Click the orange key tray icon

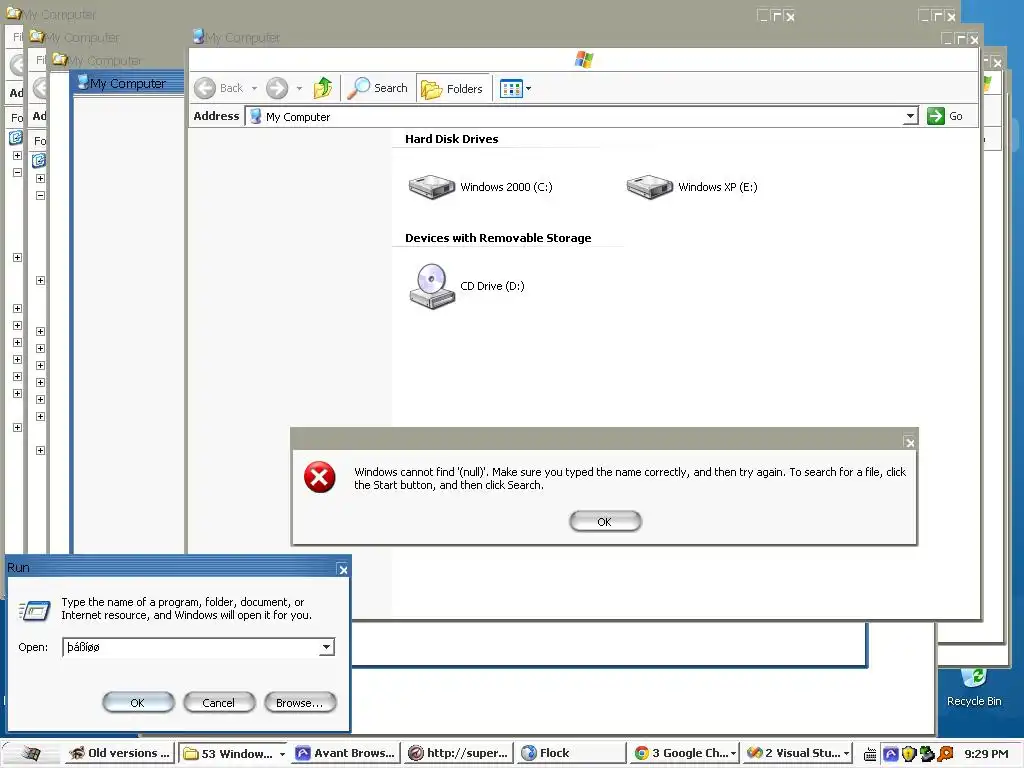tap(946, 754)
